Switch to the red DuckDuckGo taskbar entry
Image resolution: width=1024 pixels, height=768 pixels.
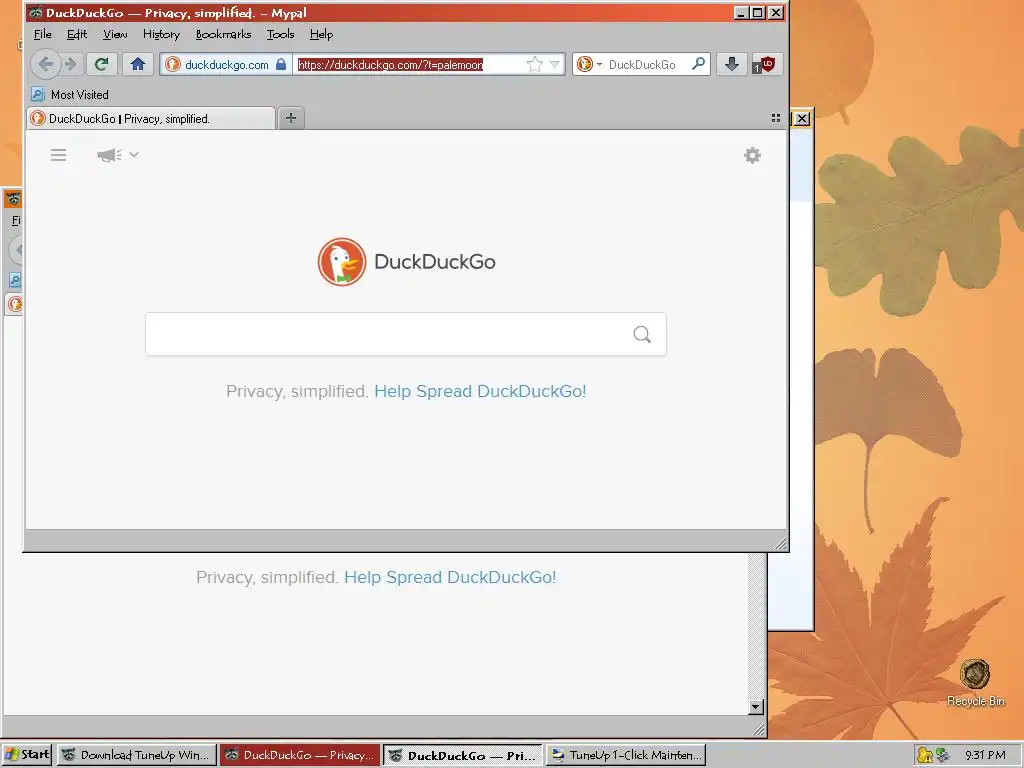point(300,755)
